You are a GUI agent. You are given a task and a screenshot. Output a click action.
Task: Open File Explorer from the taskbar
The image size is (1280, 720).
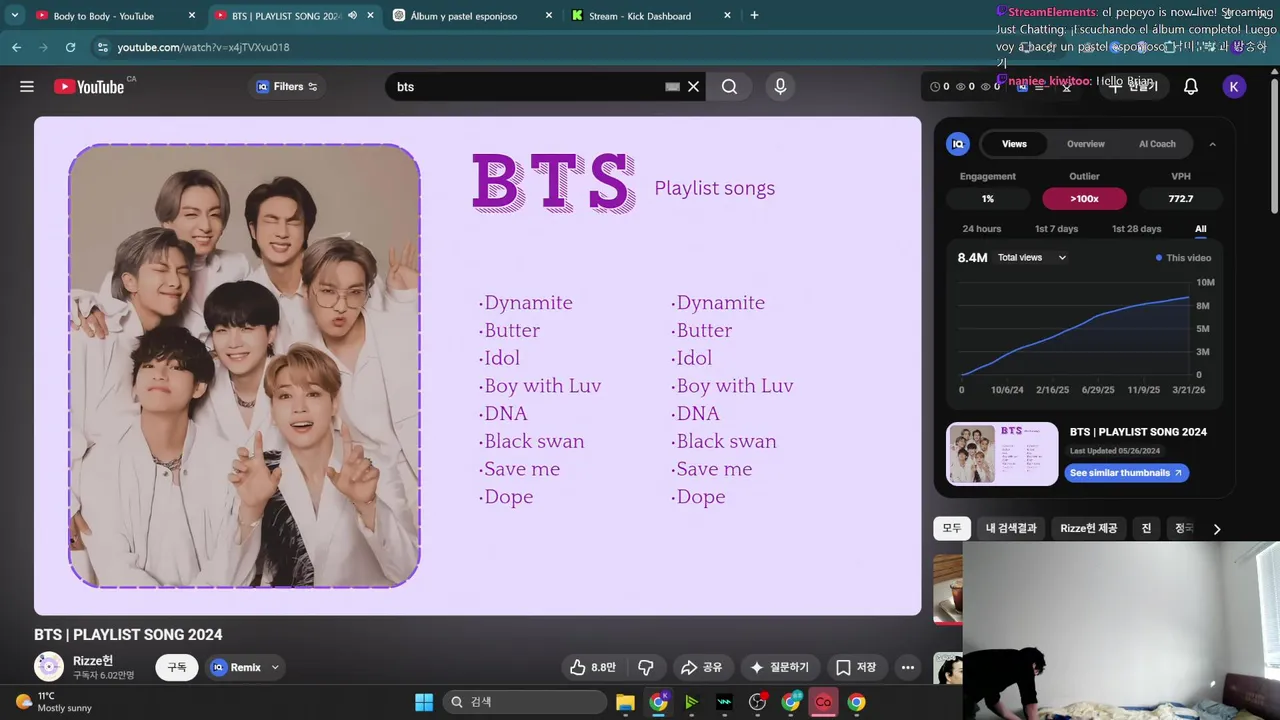coord(625,702)
